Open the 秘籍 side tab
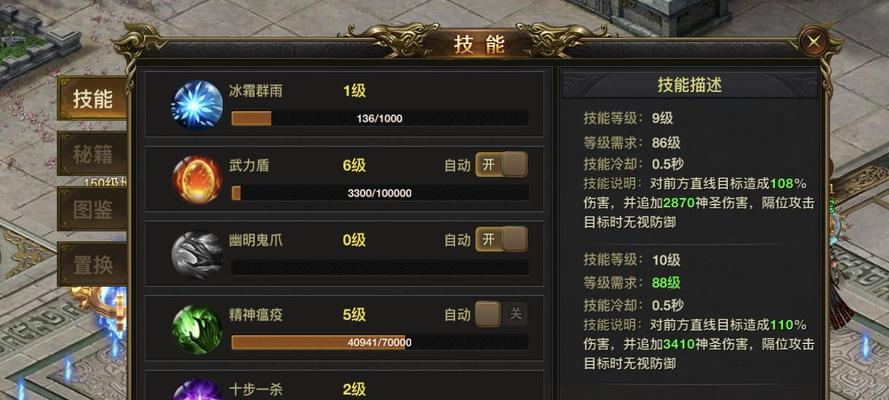This screenshot has width=889, height=400. 92,154
